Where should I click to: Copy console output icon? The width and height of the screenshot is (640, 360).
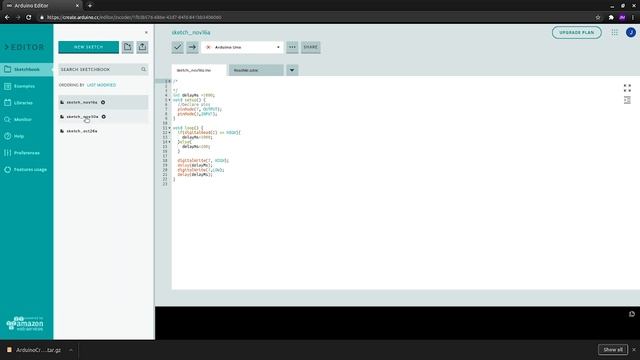[632, 314]
